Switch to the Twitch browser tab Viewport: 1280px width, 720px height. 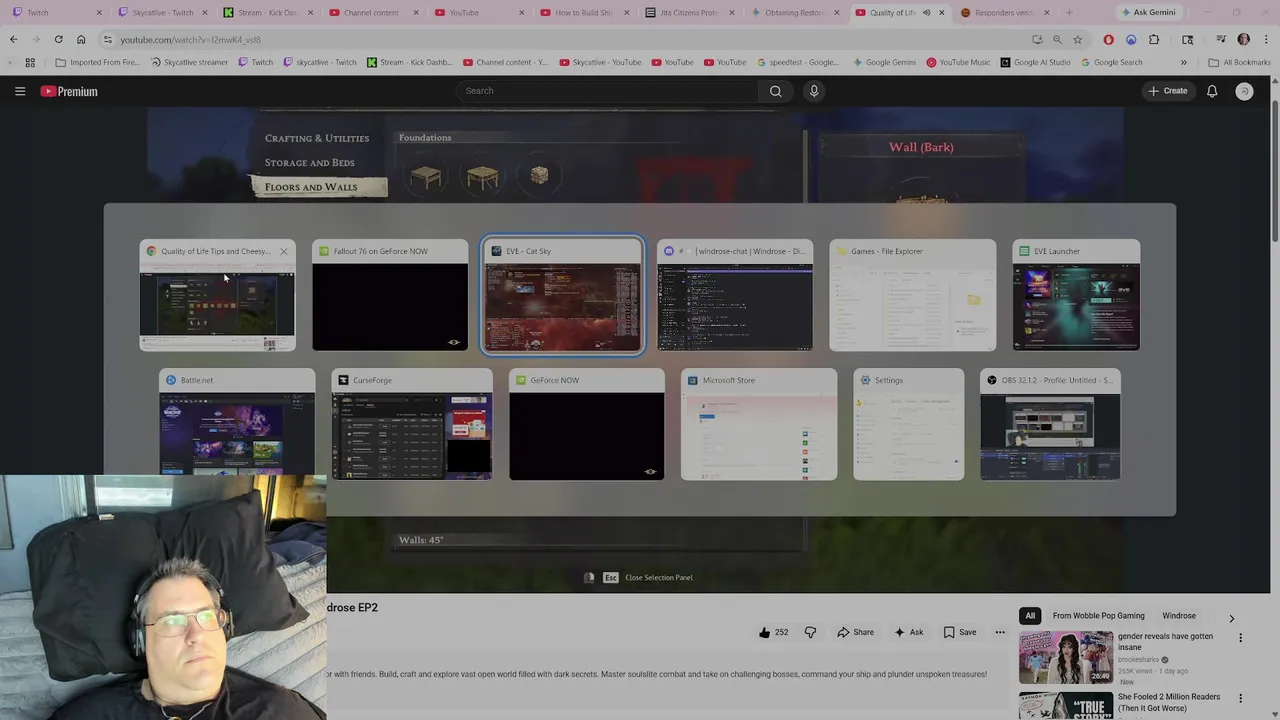(x=55, y=13)
